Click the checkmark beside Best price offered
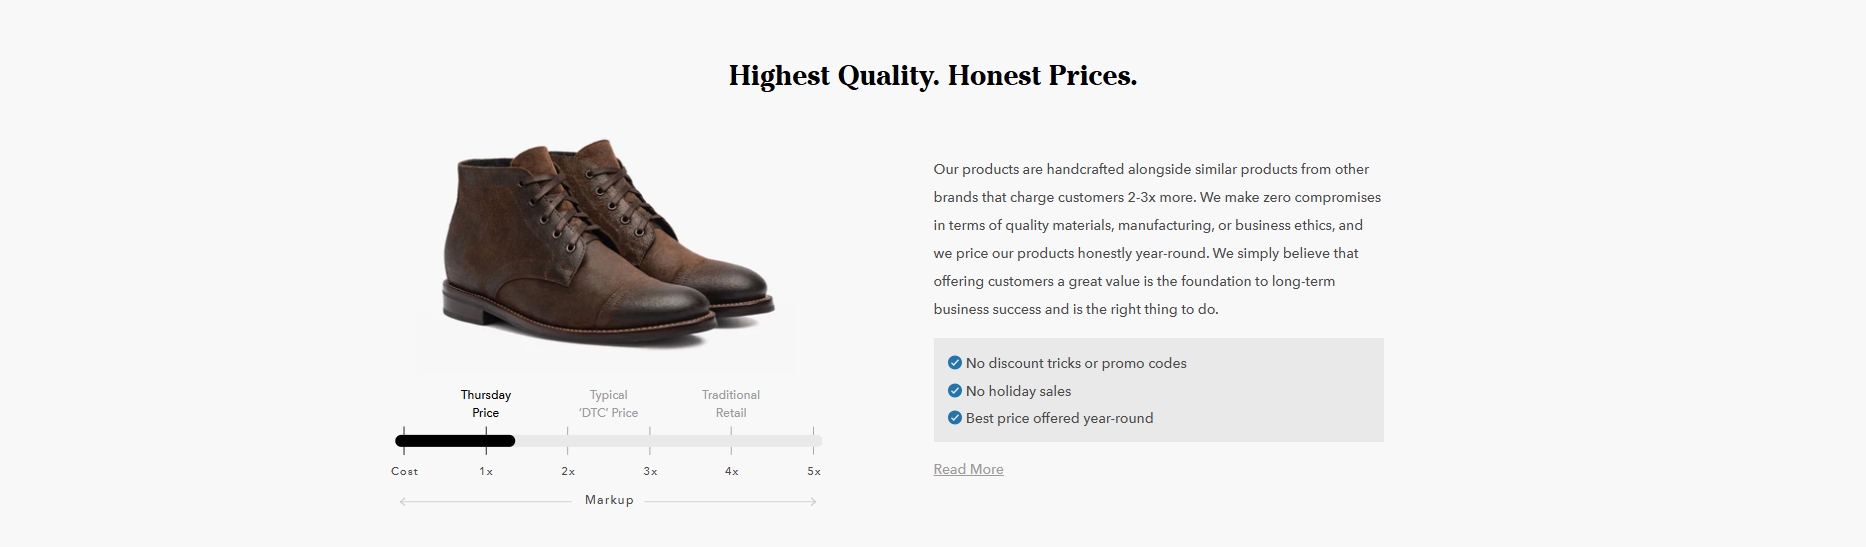The width and height of the screenshot is (1866, 547). pyautogui.click(x=955, y=418)
